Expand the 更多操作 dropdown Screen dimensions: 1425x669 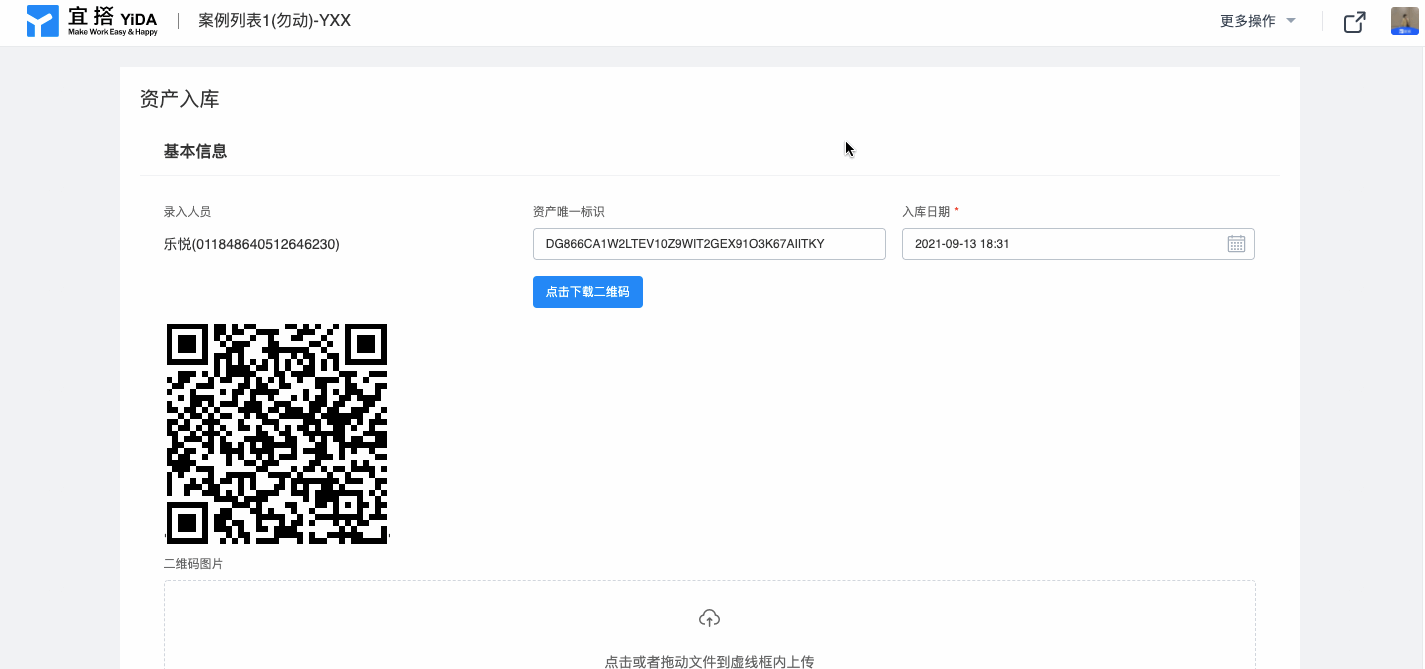pos(1258,21)
